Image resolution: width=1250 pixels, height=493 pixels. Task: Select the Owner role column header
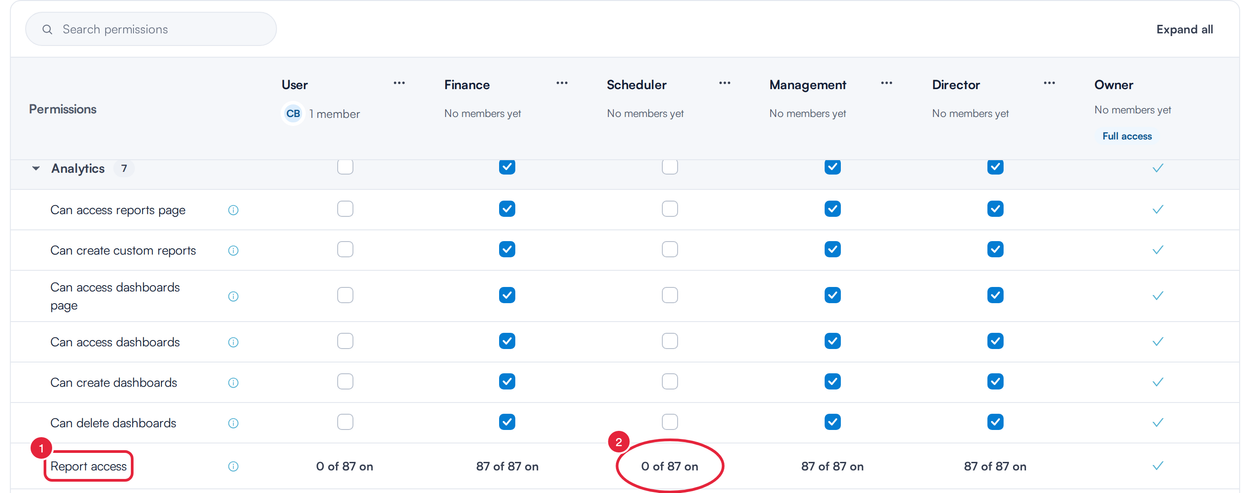[1114, 85]
